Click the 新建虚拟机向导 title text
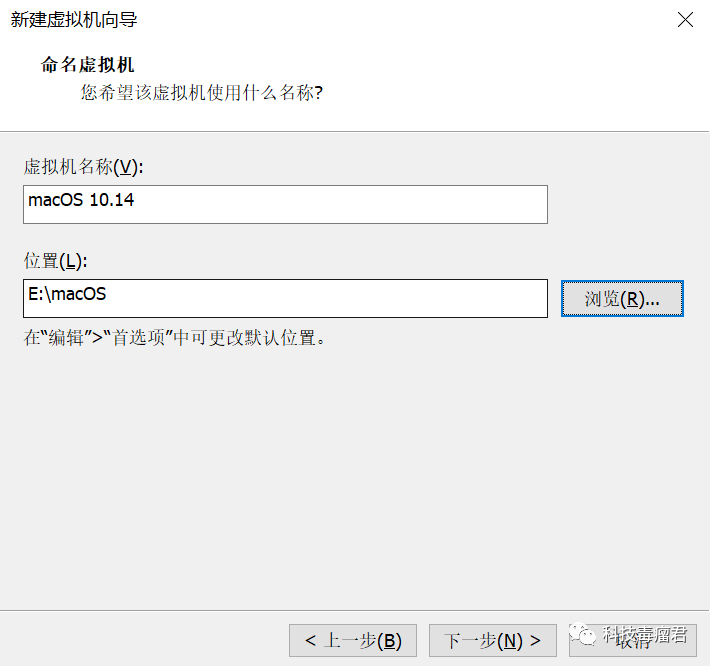710x666 pixels. pyautogui.click(x=73, y=19)
